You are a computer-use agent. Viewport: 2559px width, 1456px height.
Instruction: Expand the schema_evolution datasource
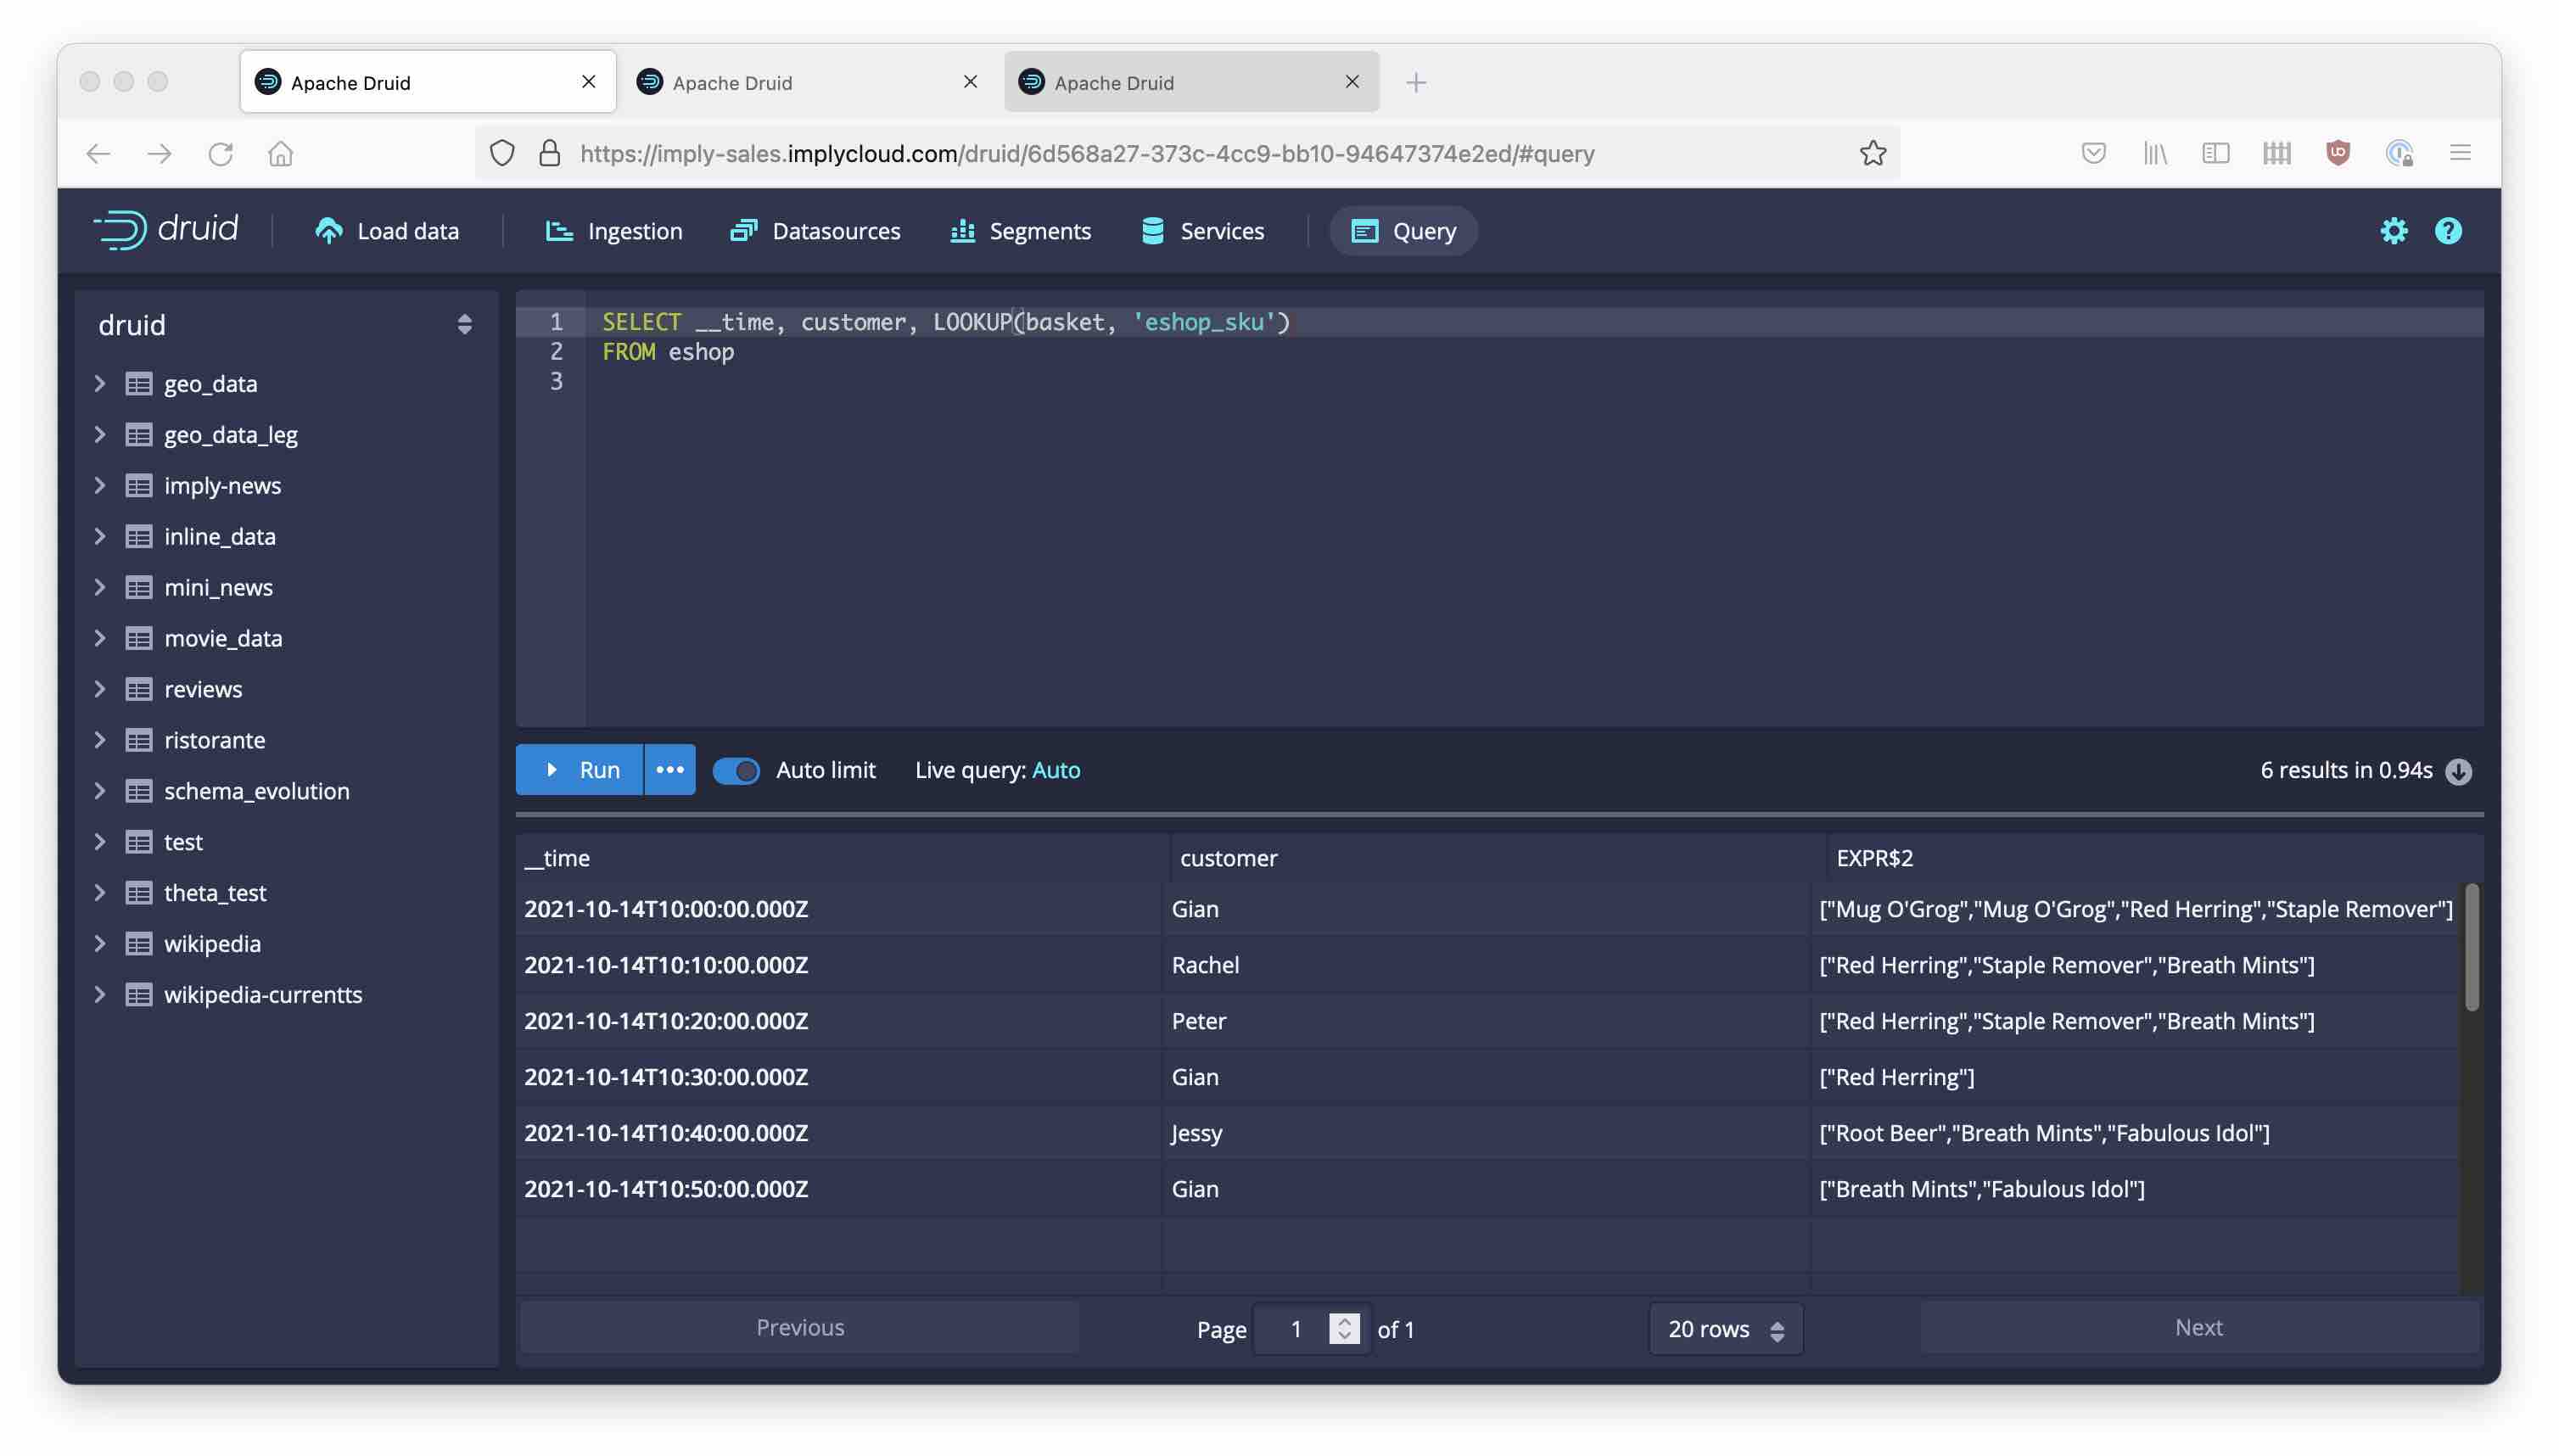(100, 790)
